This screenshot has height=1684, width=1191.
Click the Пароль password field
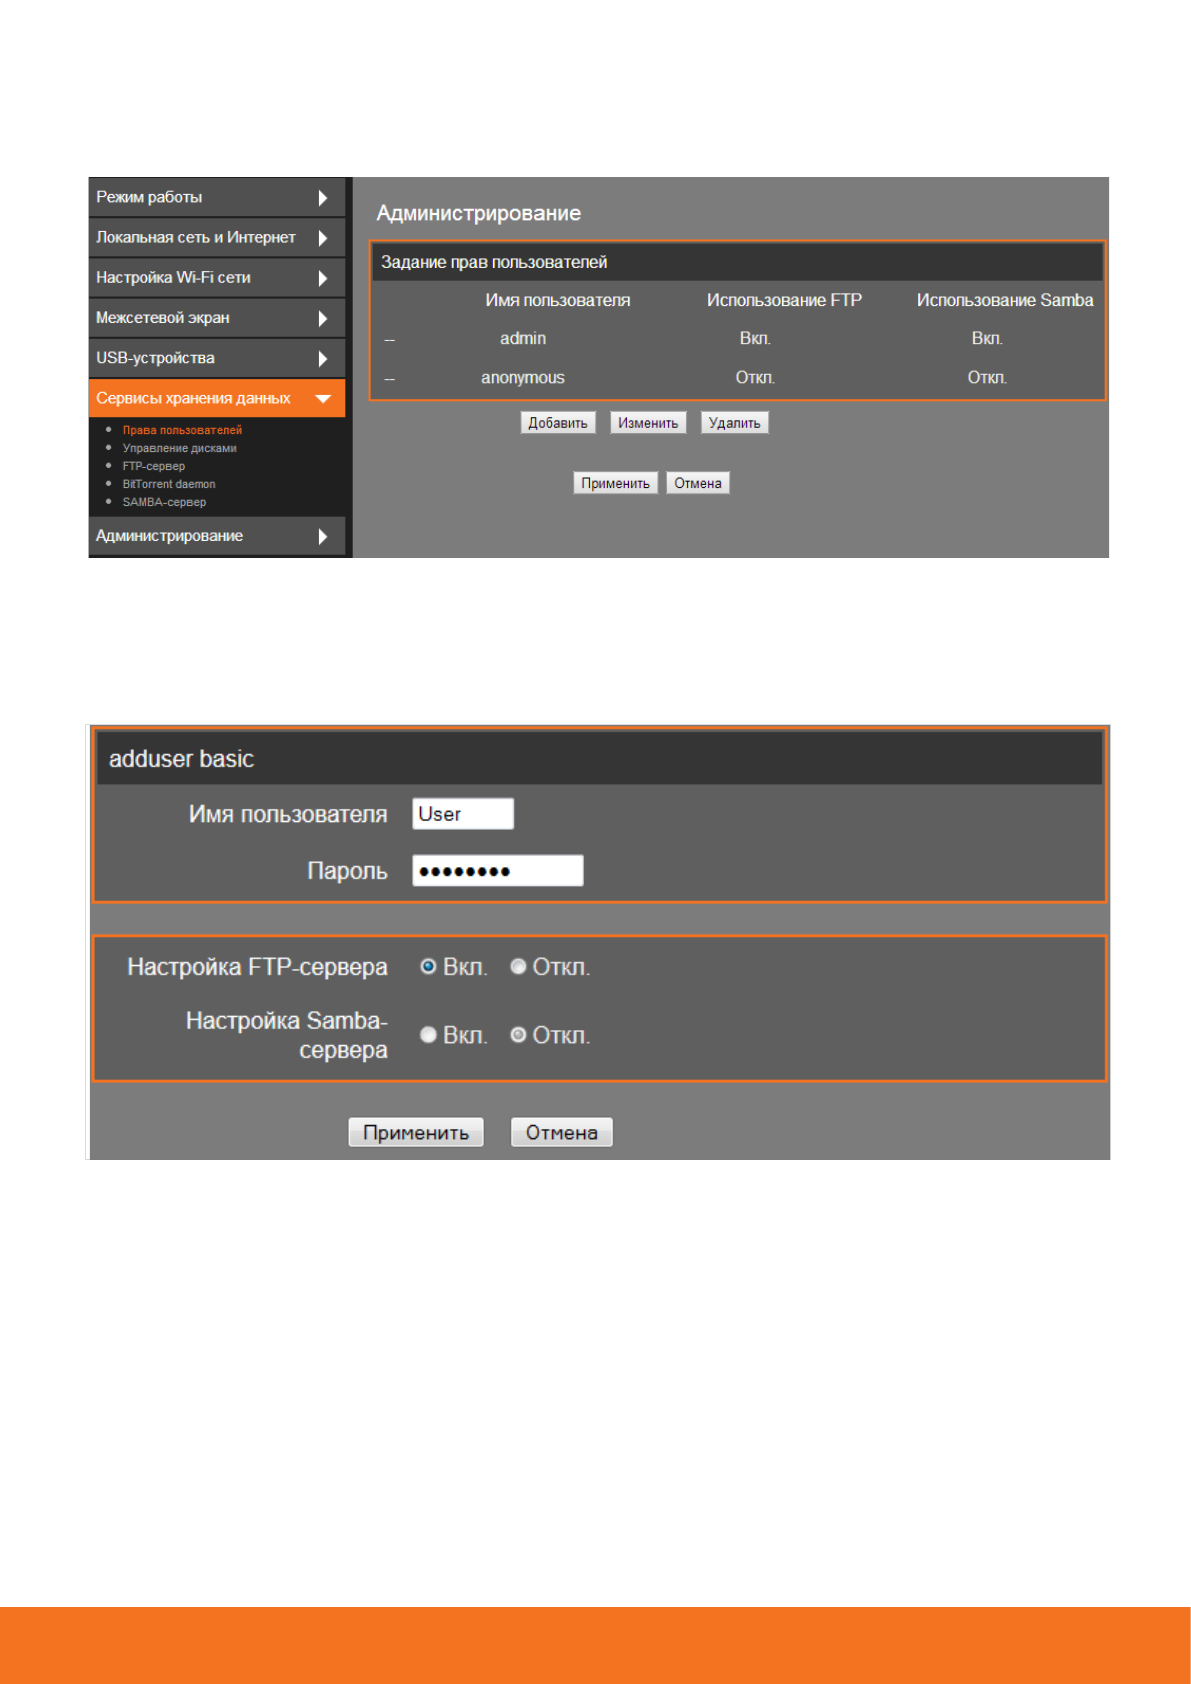[x=497, y=871]
